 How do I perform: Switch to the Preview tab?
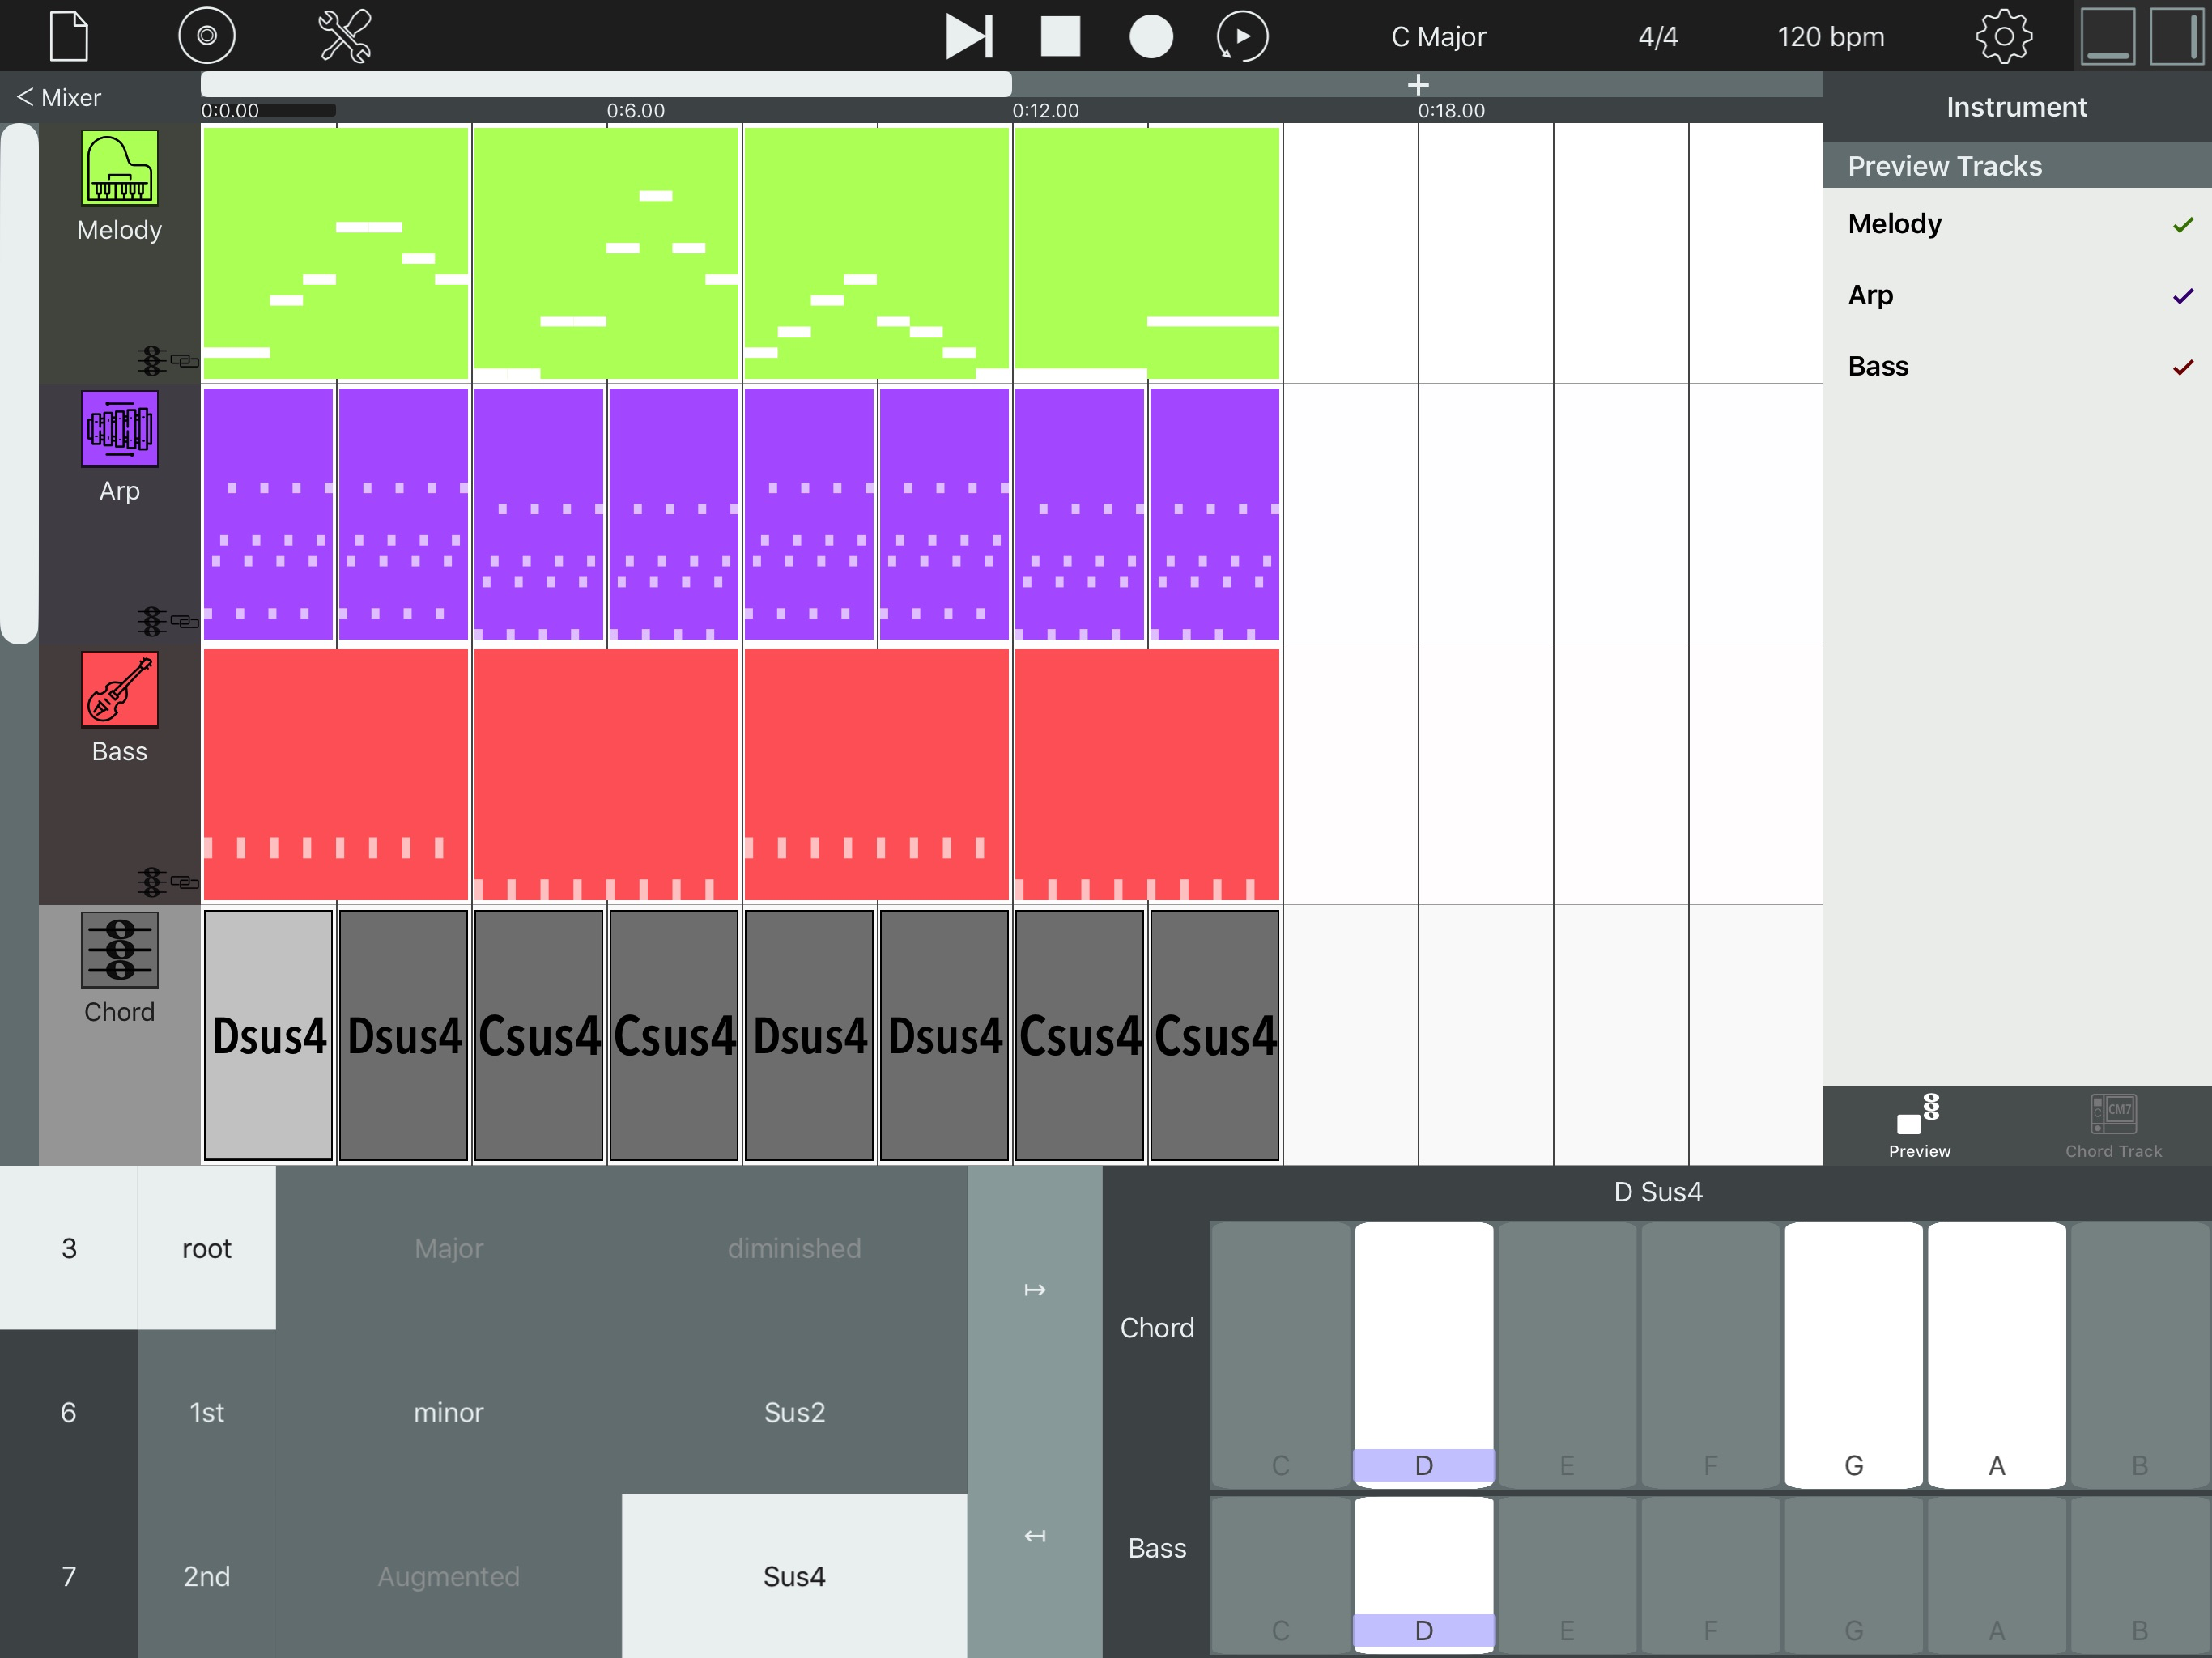click(1918, 1125)
